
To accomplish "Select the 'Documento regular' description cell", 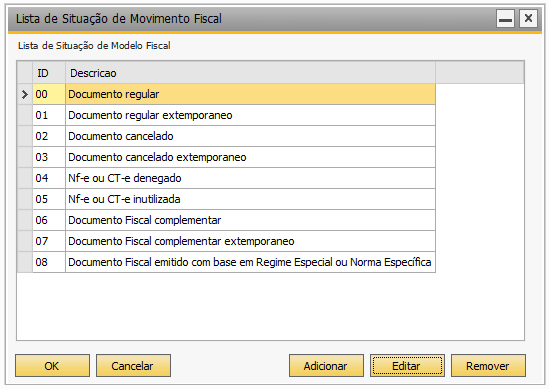I will click(250, 94).
